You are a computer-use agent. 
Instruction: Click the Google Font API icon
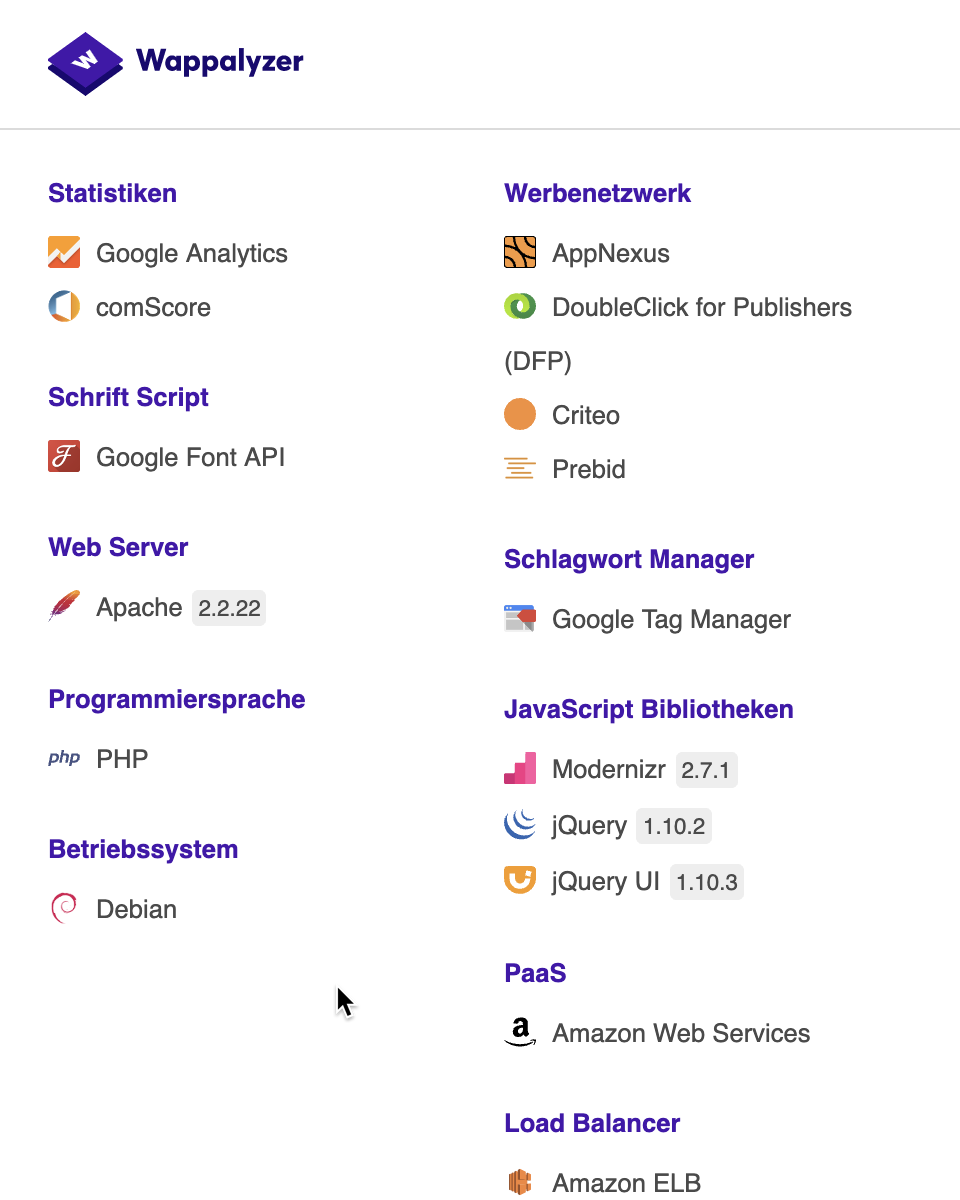64,457
